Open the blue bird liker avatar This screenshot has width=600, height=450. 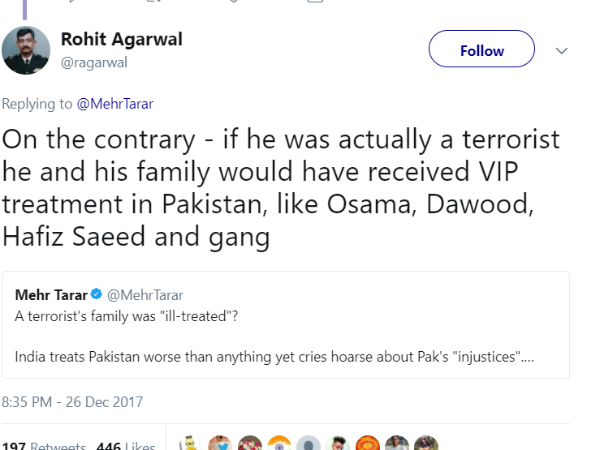click(220, 443)
